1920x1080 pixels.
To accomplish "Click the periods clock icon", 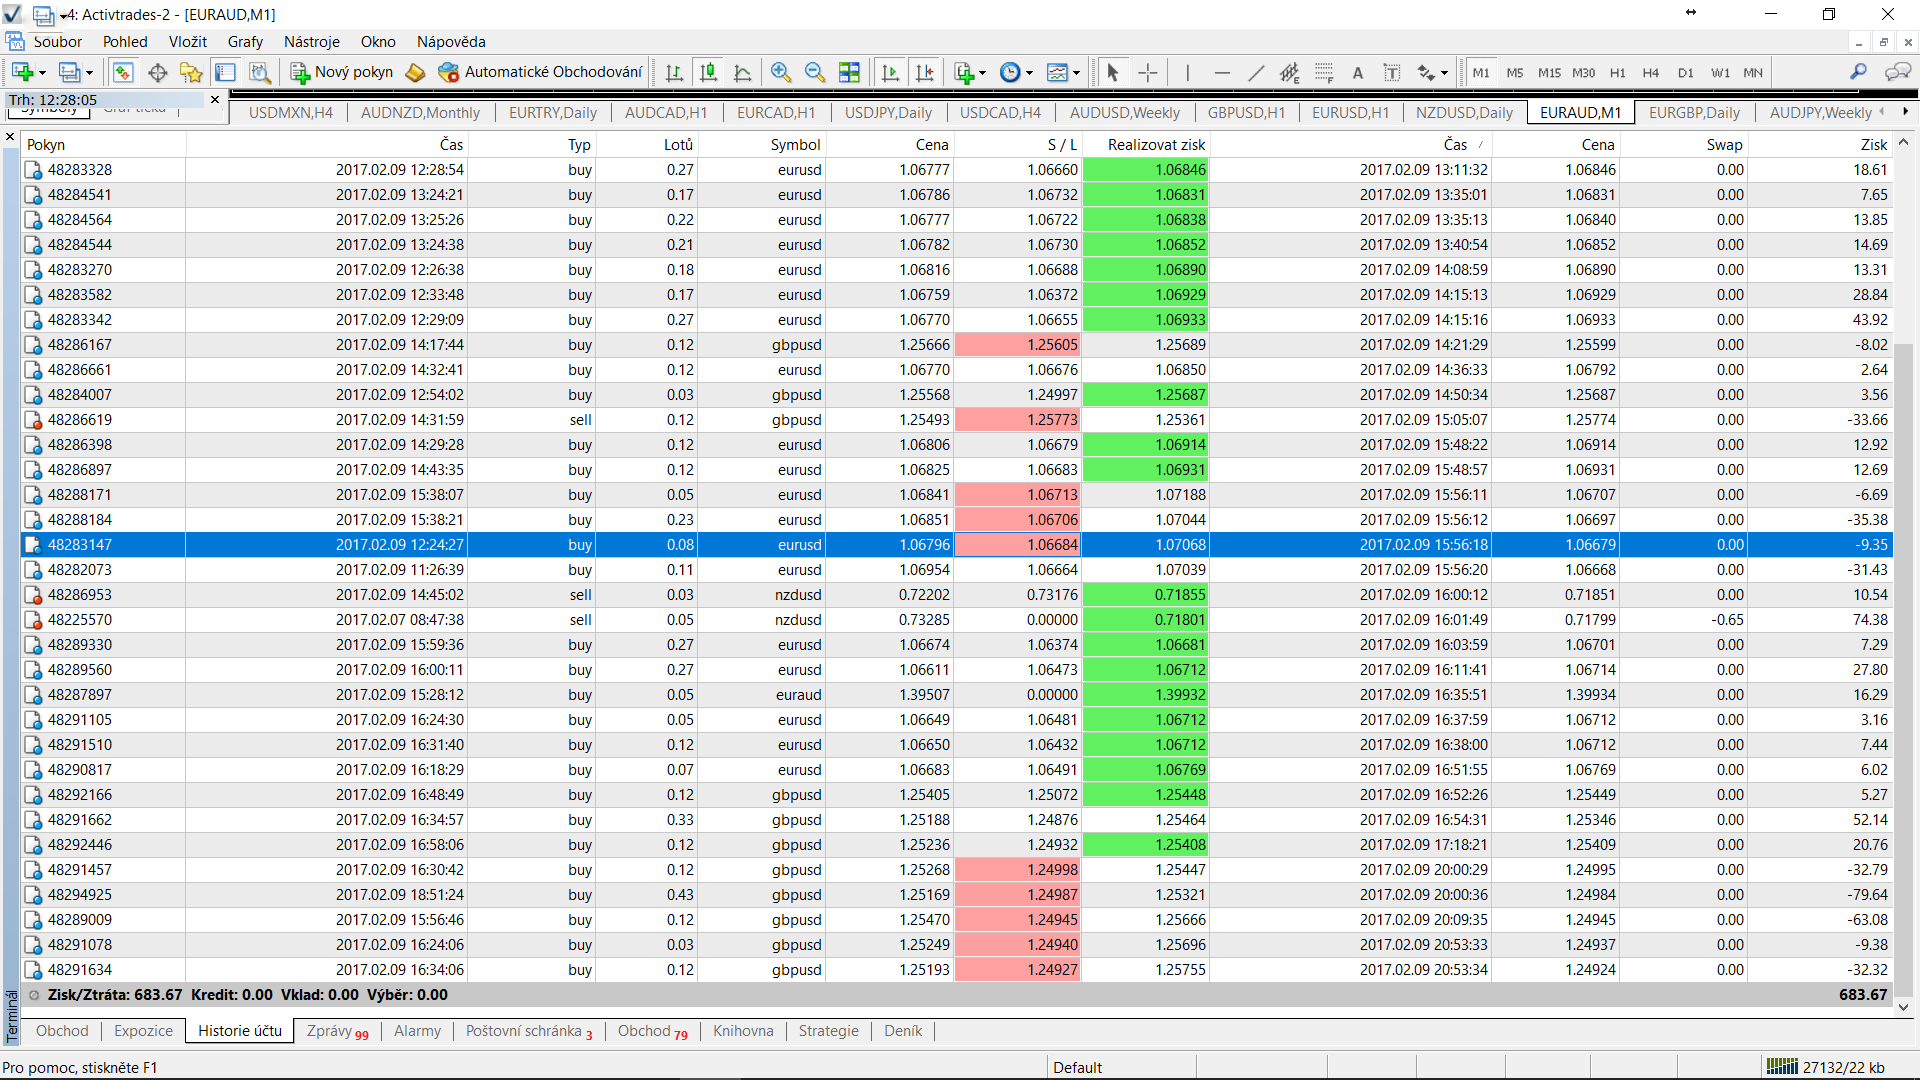I will point(1010,72).
